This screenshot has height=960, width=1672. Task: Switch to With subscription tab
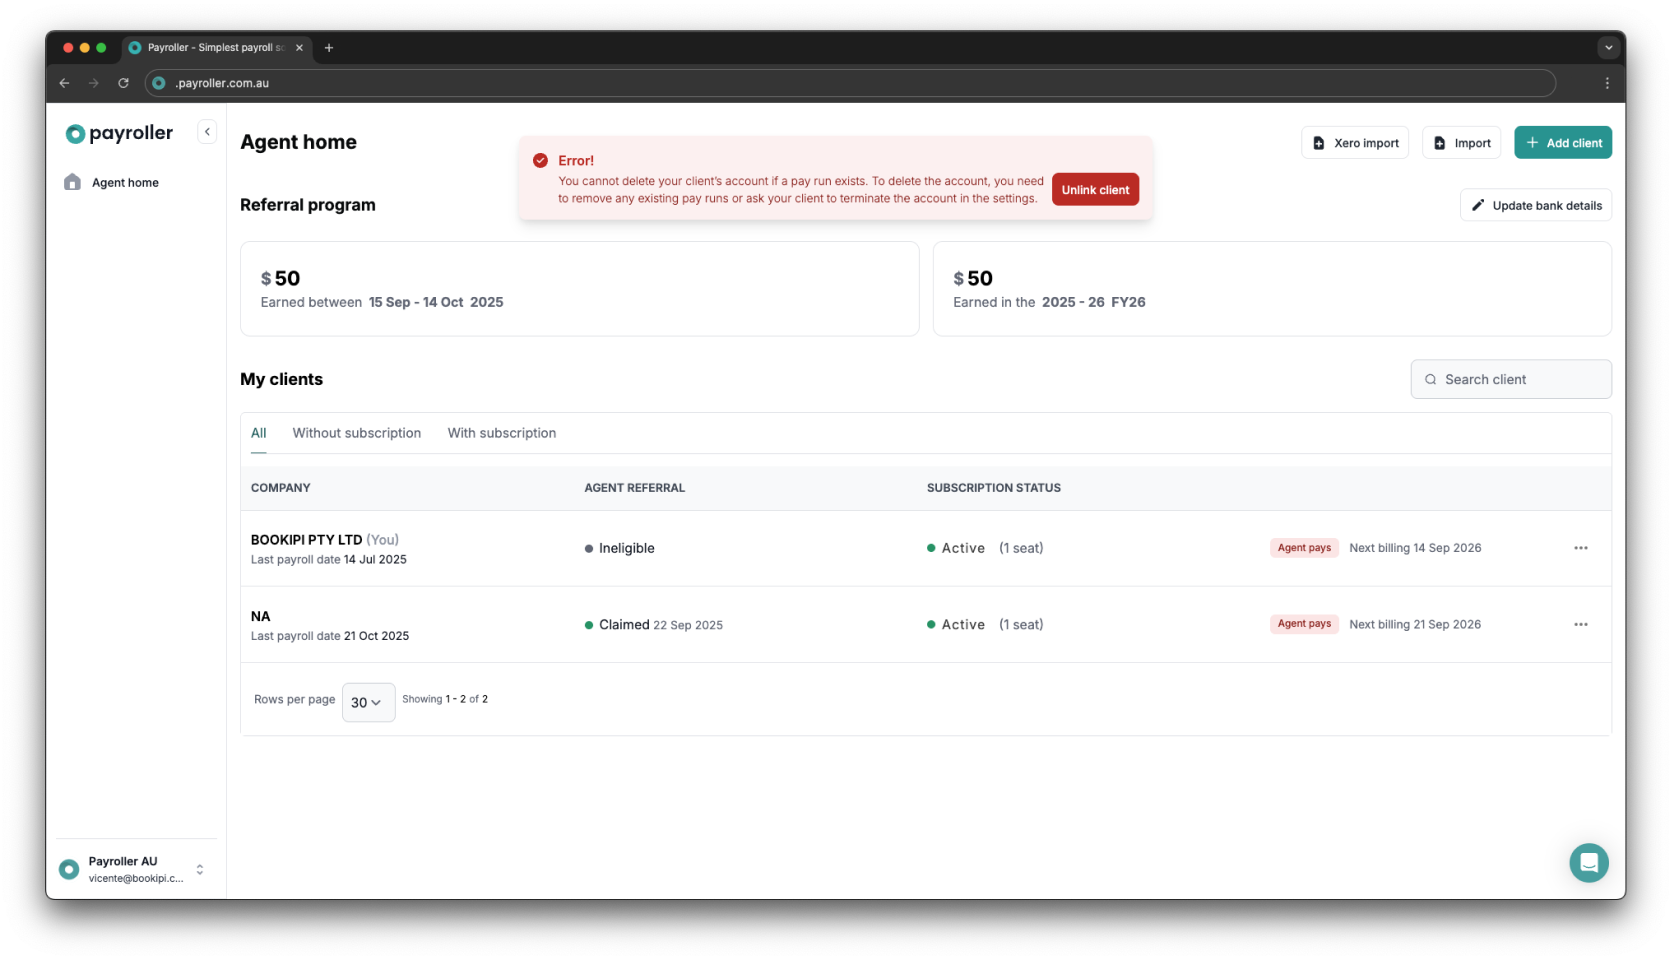(x=502, y=433)
